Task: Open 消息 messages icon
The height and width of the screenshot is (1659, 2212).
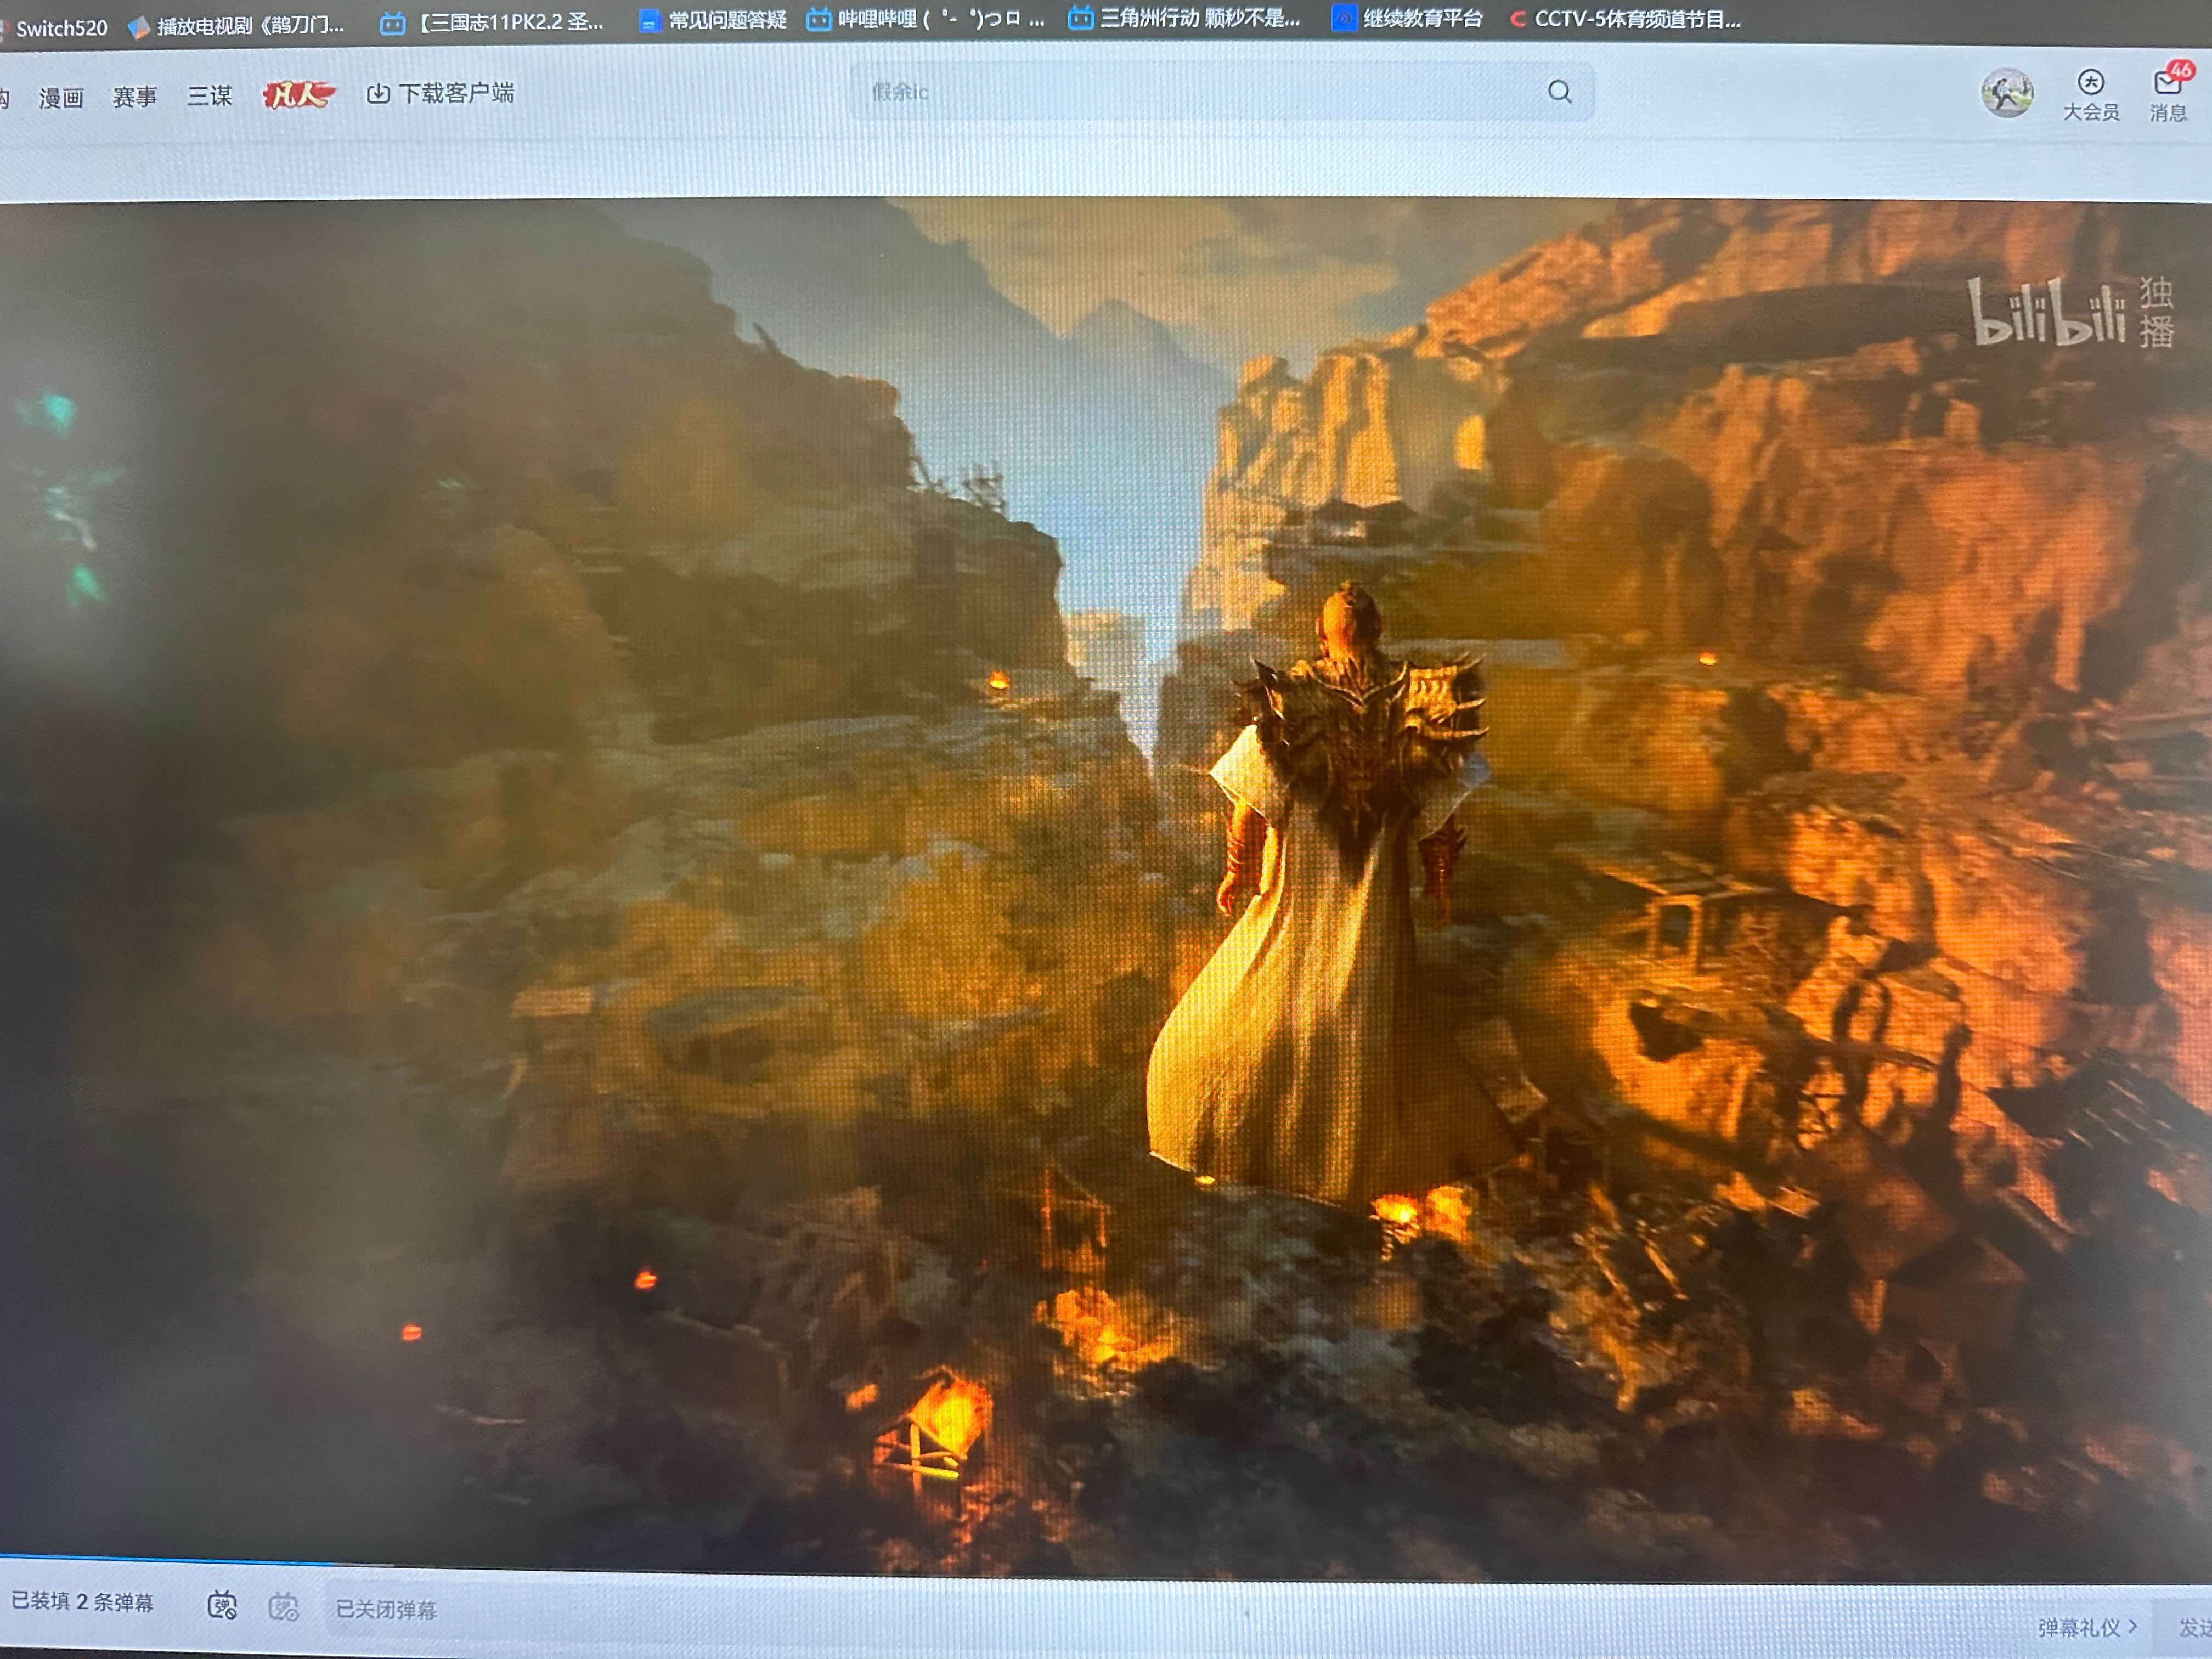Action: point(2168,96)
